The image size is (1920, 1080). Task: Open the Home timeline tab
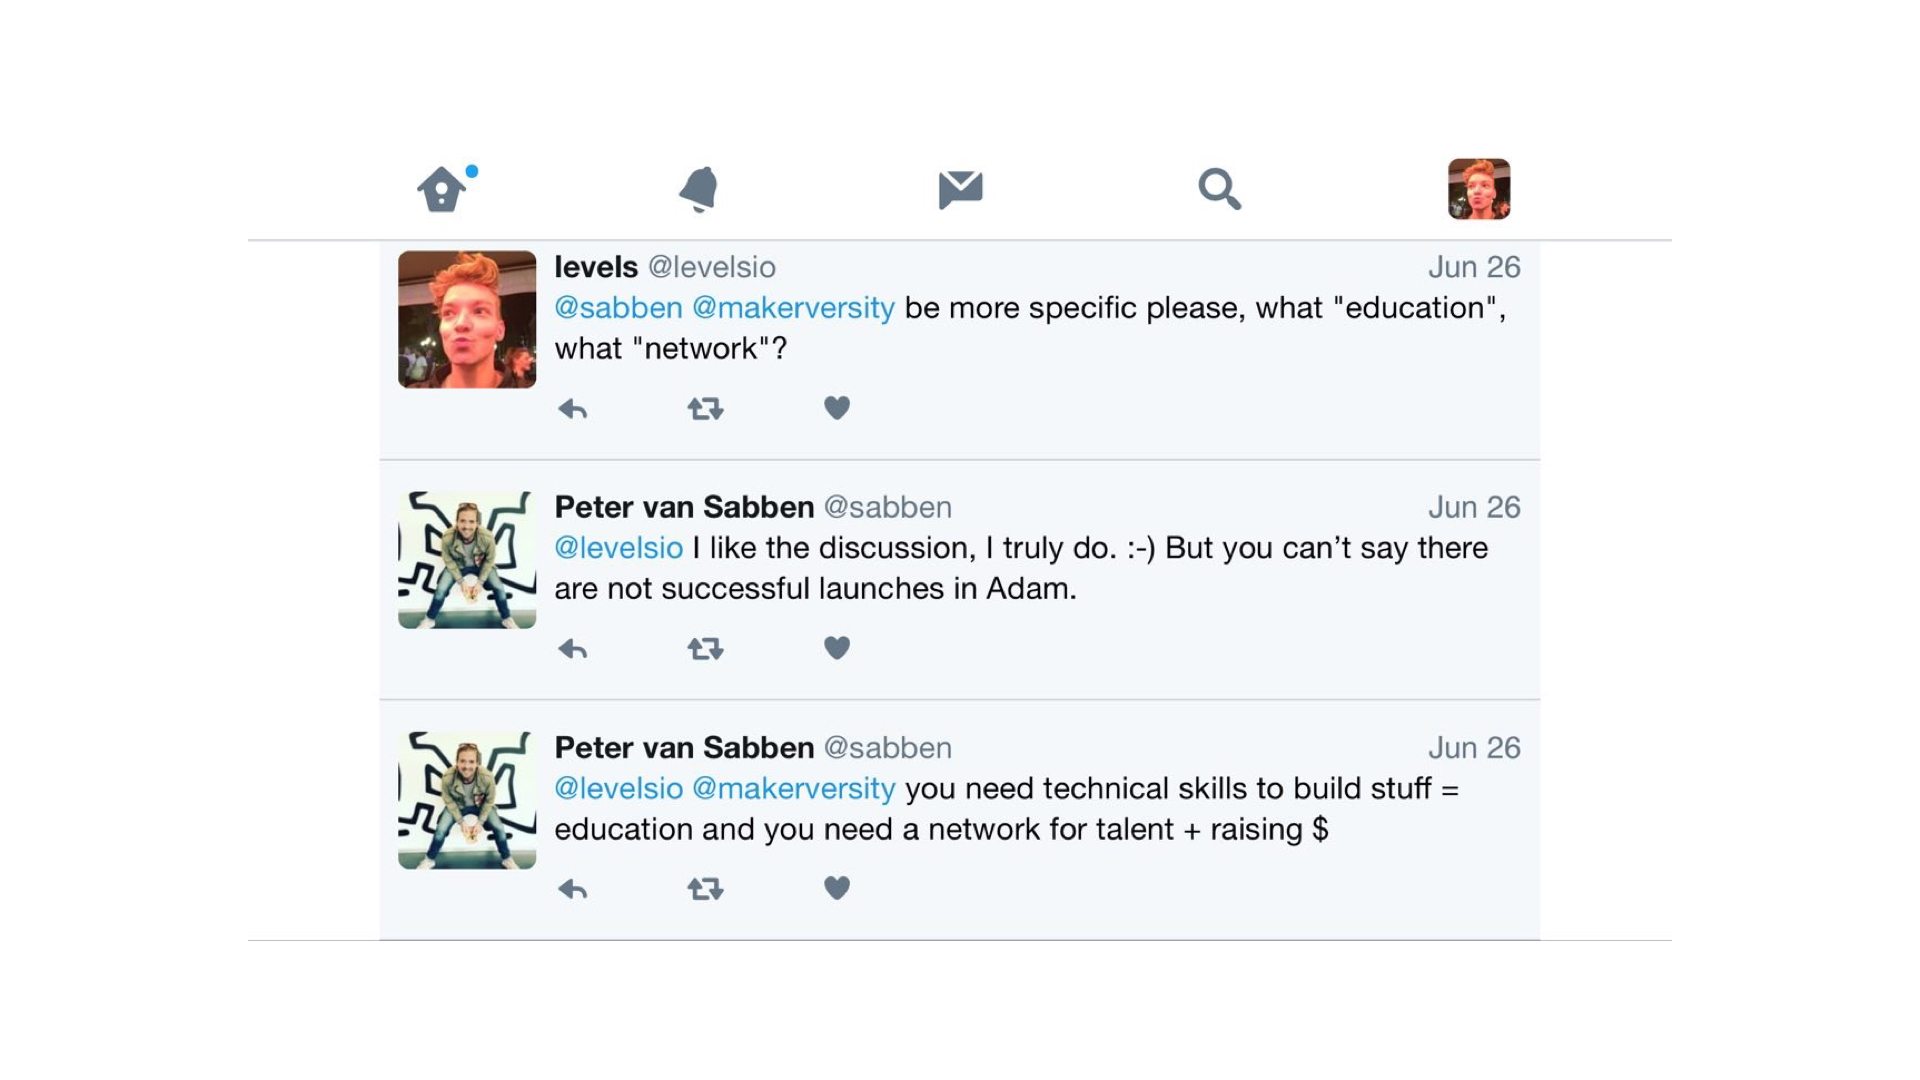click(x=442, y=189)
